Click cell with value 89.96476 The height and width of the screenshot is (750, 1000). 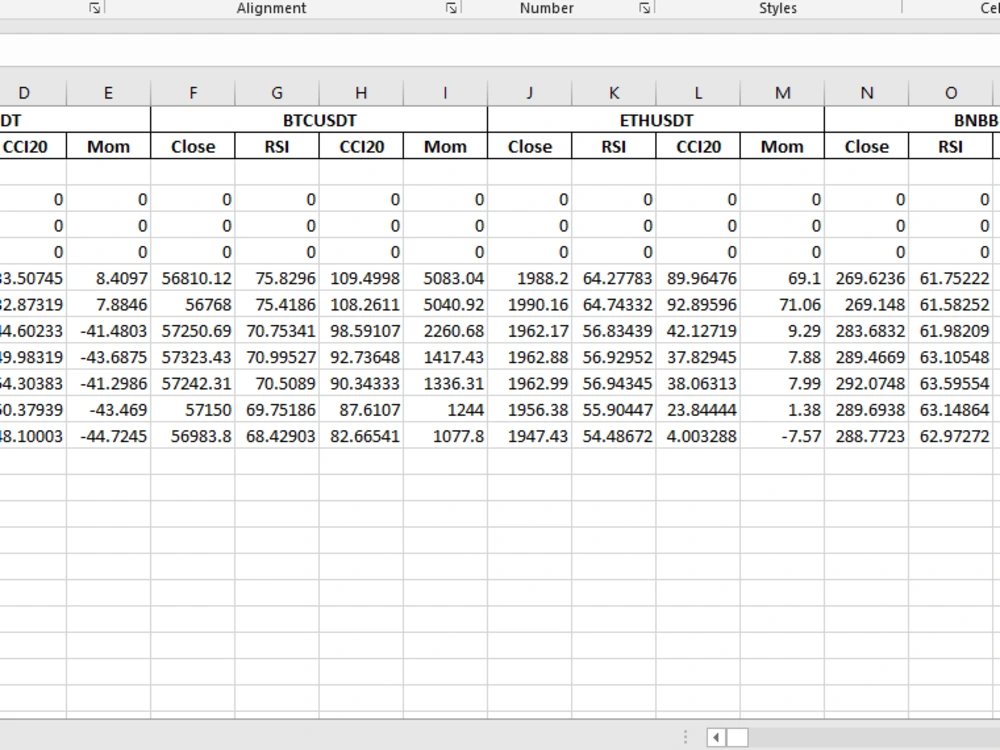698,278
